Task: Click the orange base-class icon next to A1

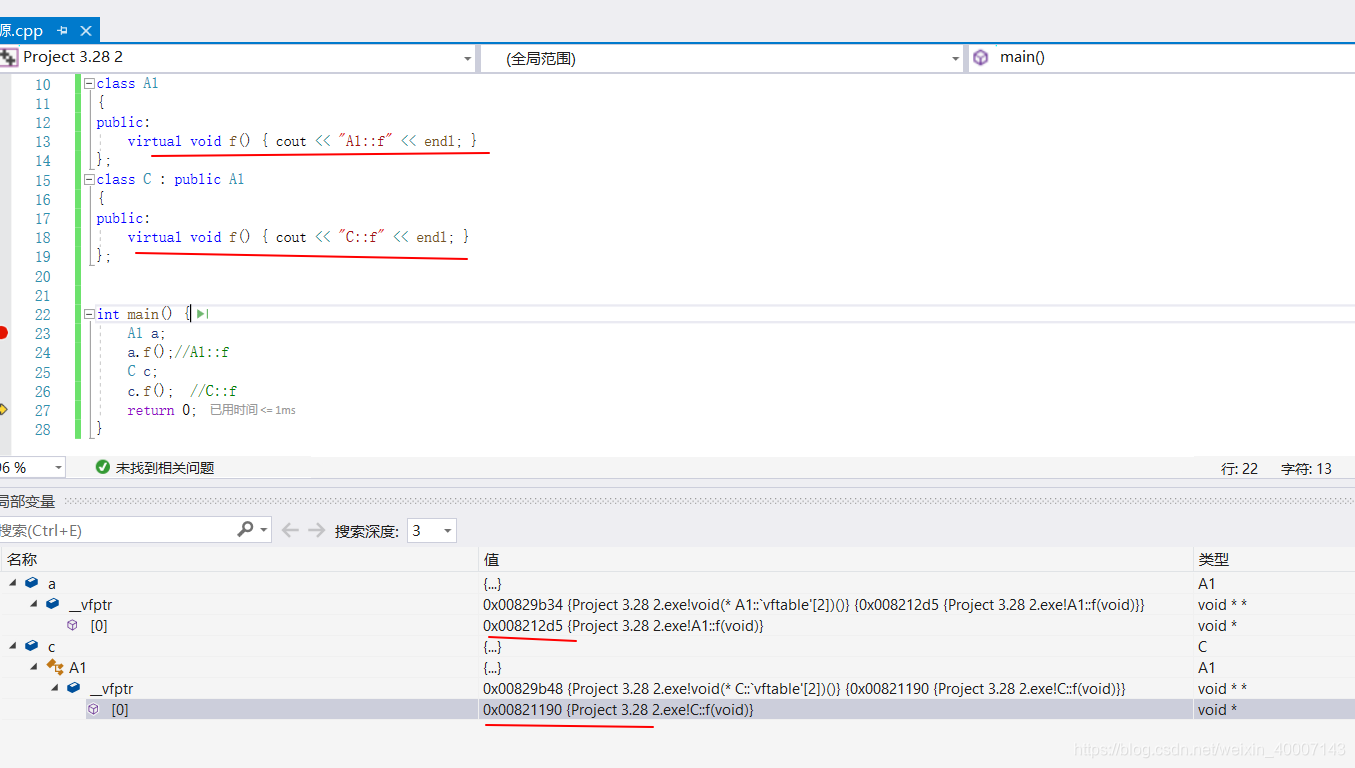Action: pos(54,667)
